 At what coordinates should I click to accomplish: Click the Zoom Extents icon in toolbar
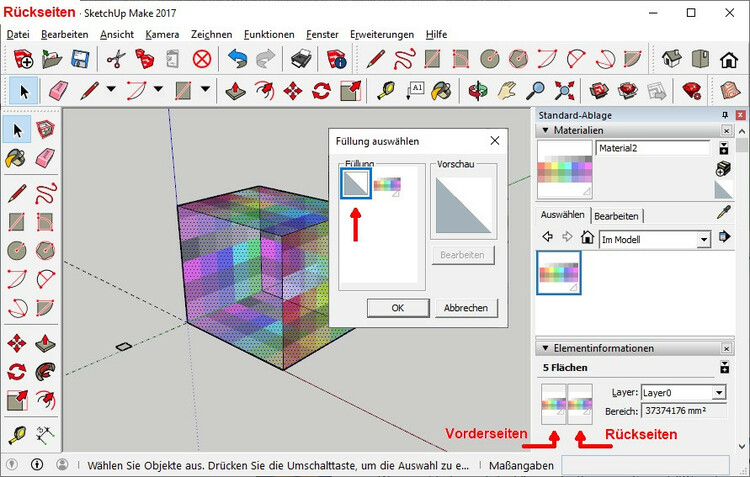tap(564, 91)
